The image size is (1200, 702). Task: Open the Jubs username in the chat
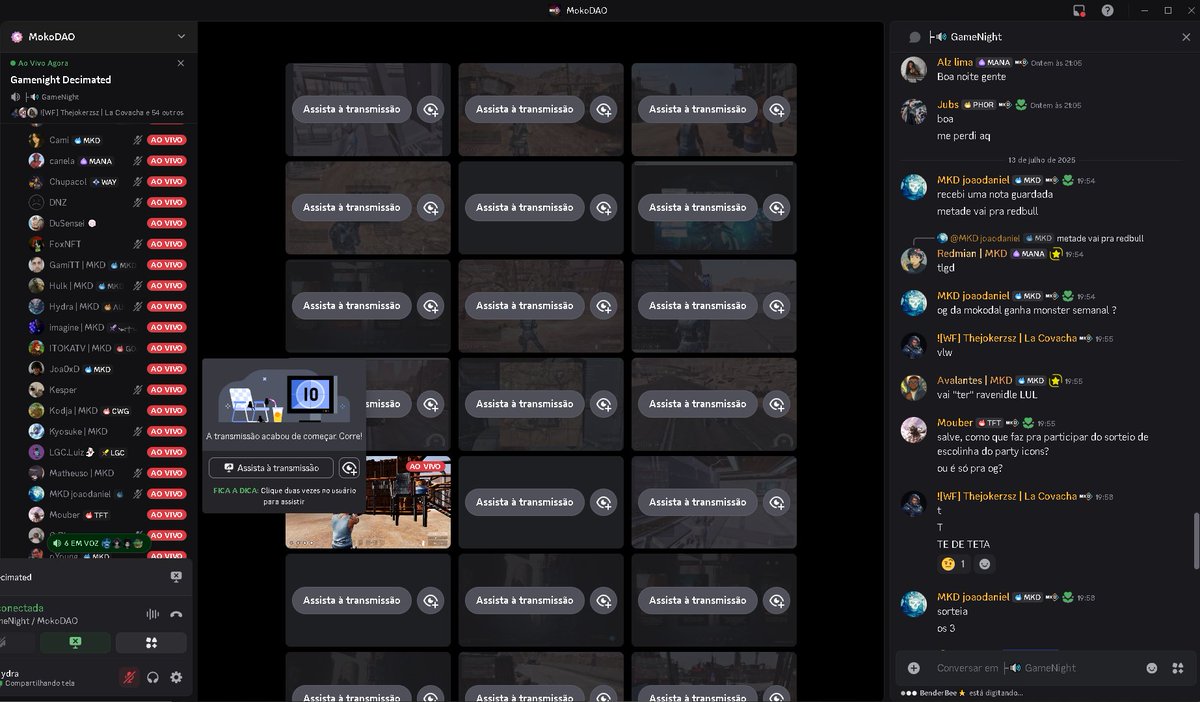click(948, 104)
